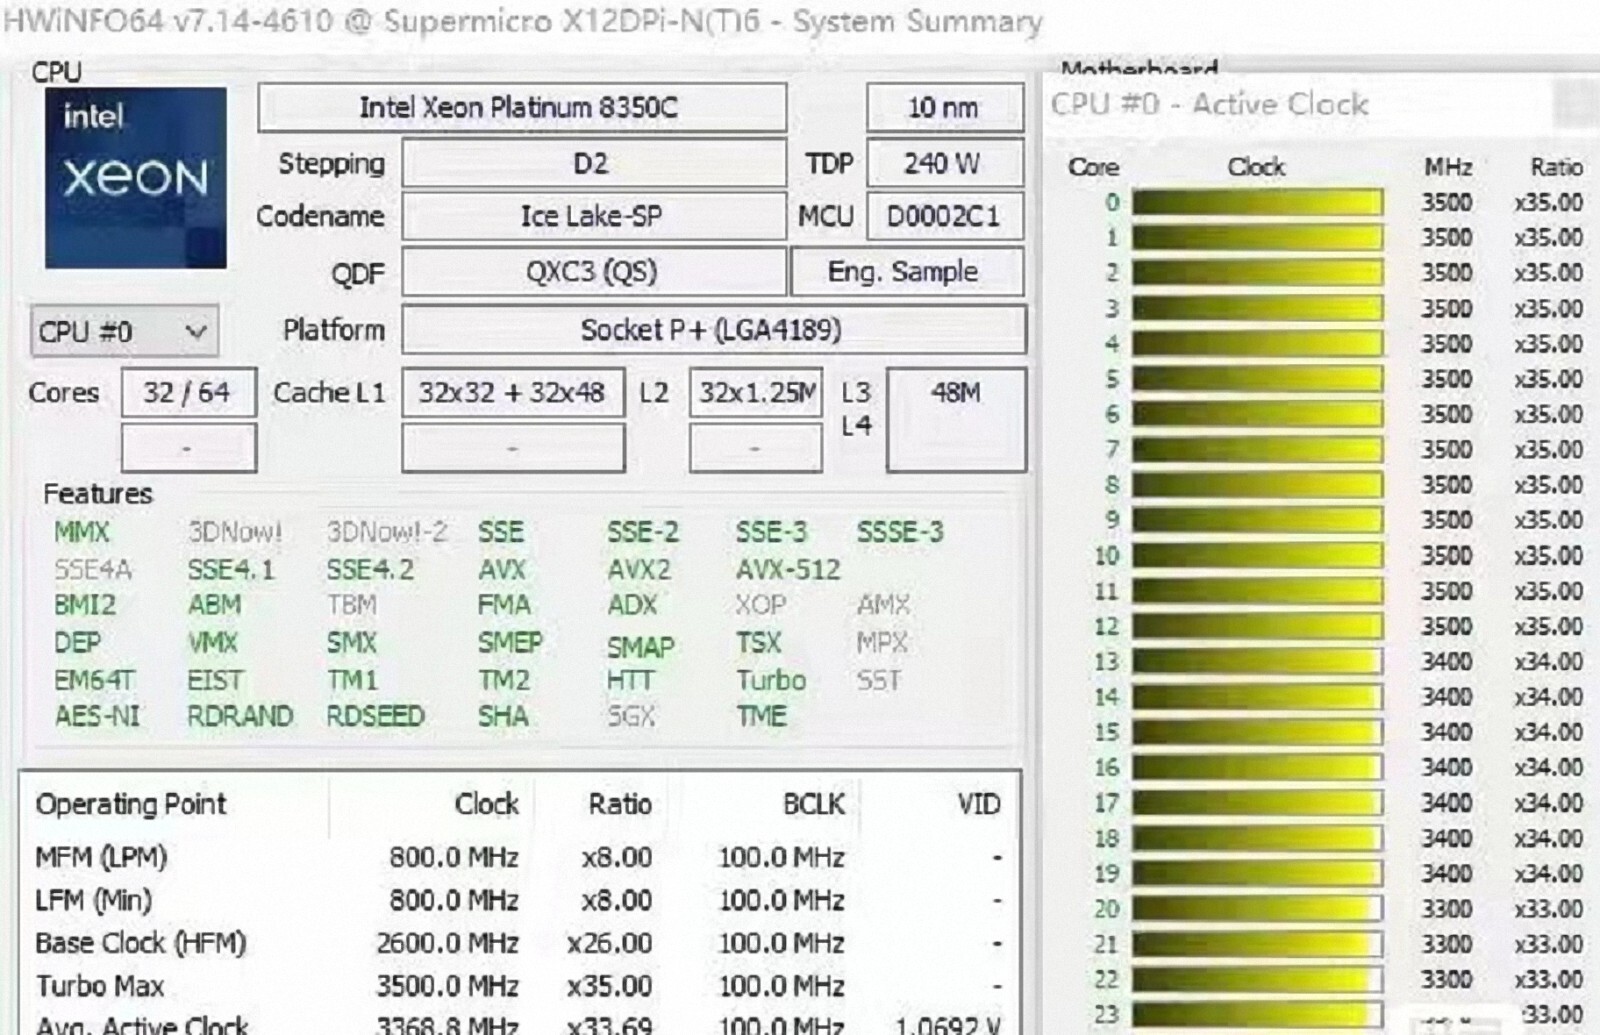Screen dimensions: 1600x1035
Task: Click the VID column header
Action: pyautogui.click(x=978, y=804)
